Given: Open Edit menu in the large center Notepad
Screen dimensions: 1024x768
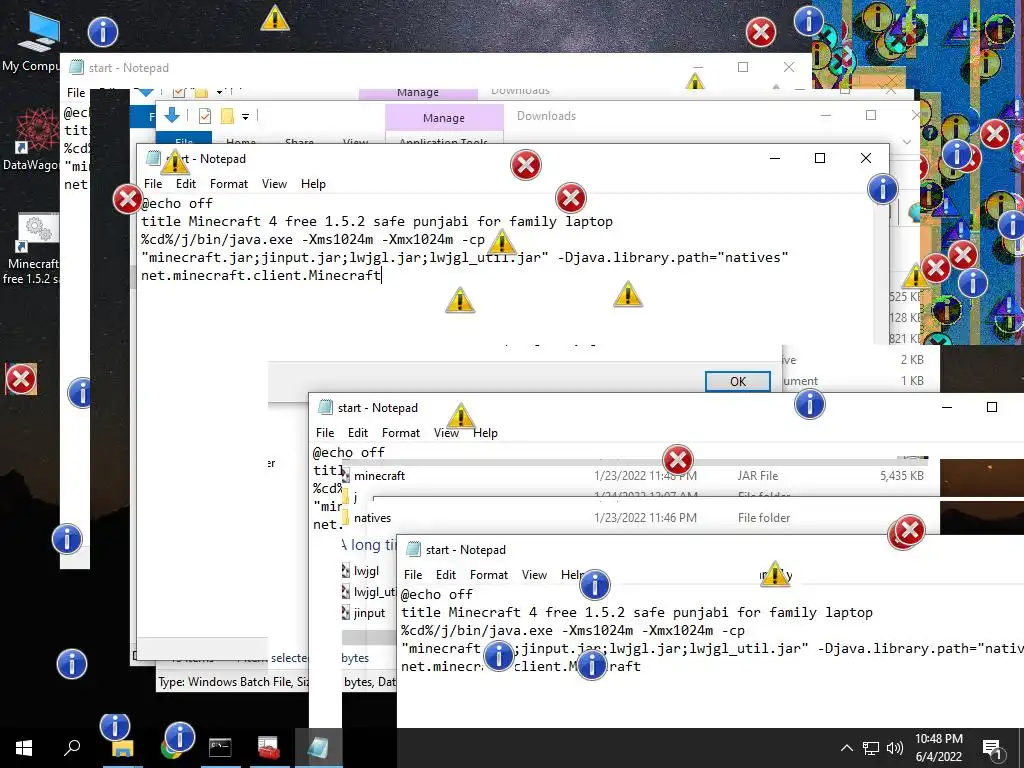Looking at the screenshot, I should click(186, 184).
